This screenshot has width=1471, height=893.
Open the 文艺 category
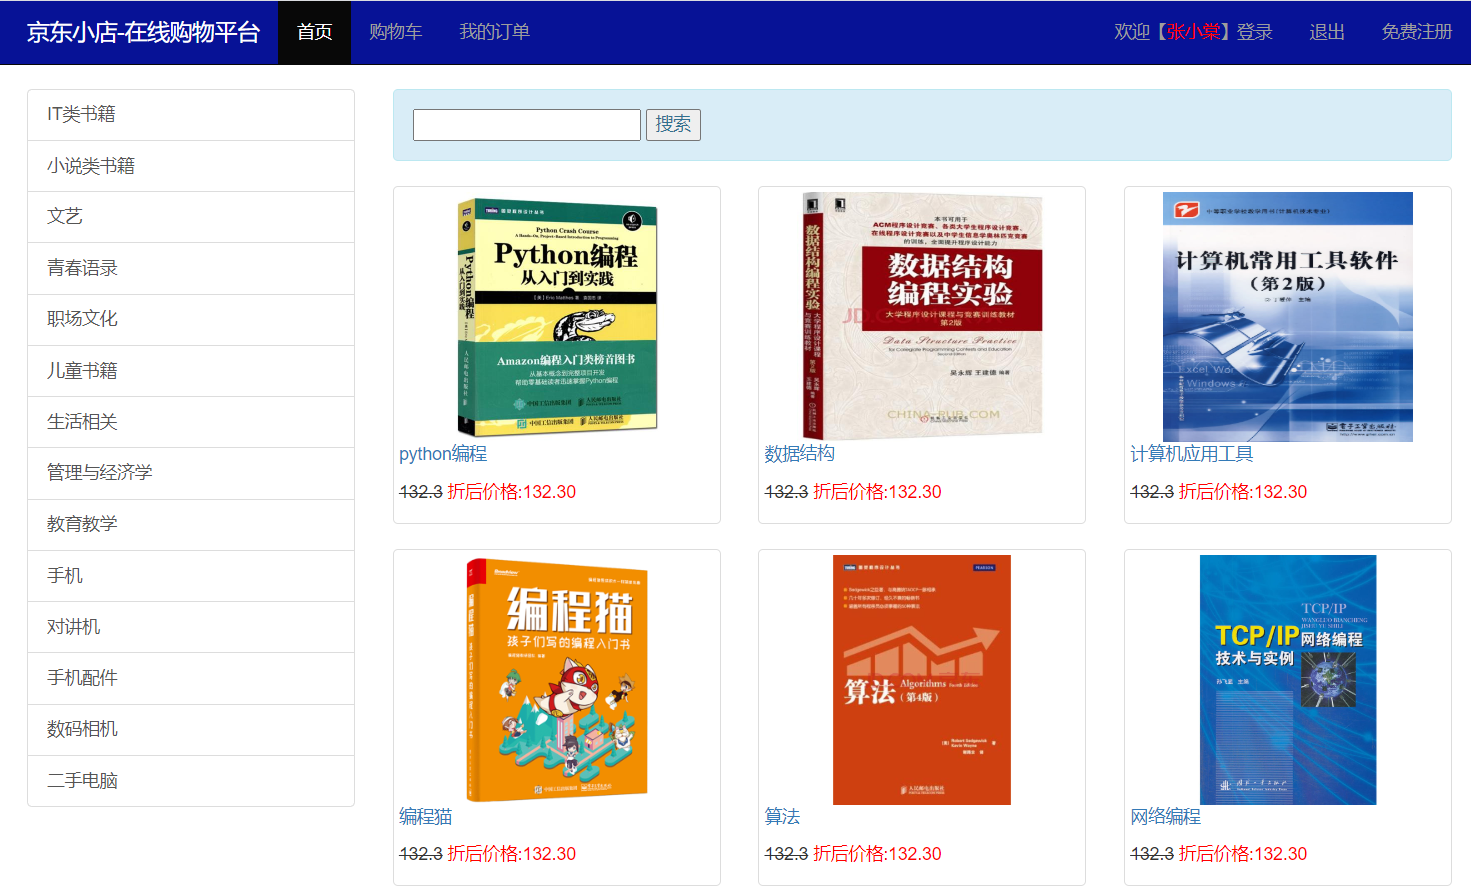pos(191,217)
